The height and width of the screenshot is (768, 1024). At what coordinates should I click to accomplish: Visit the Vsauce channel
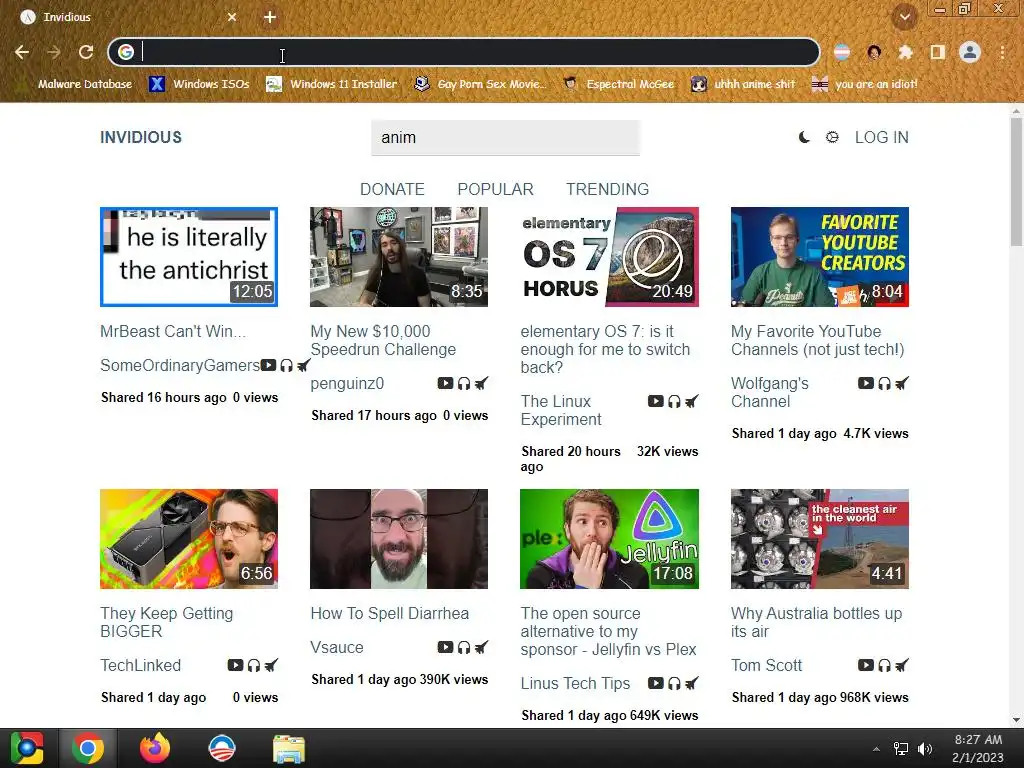337,647
